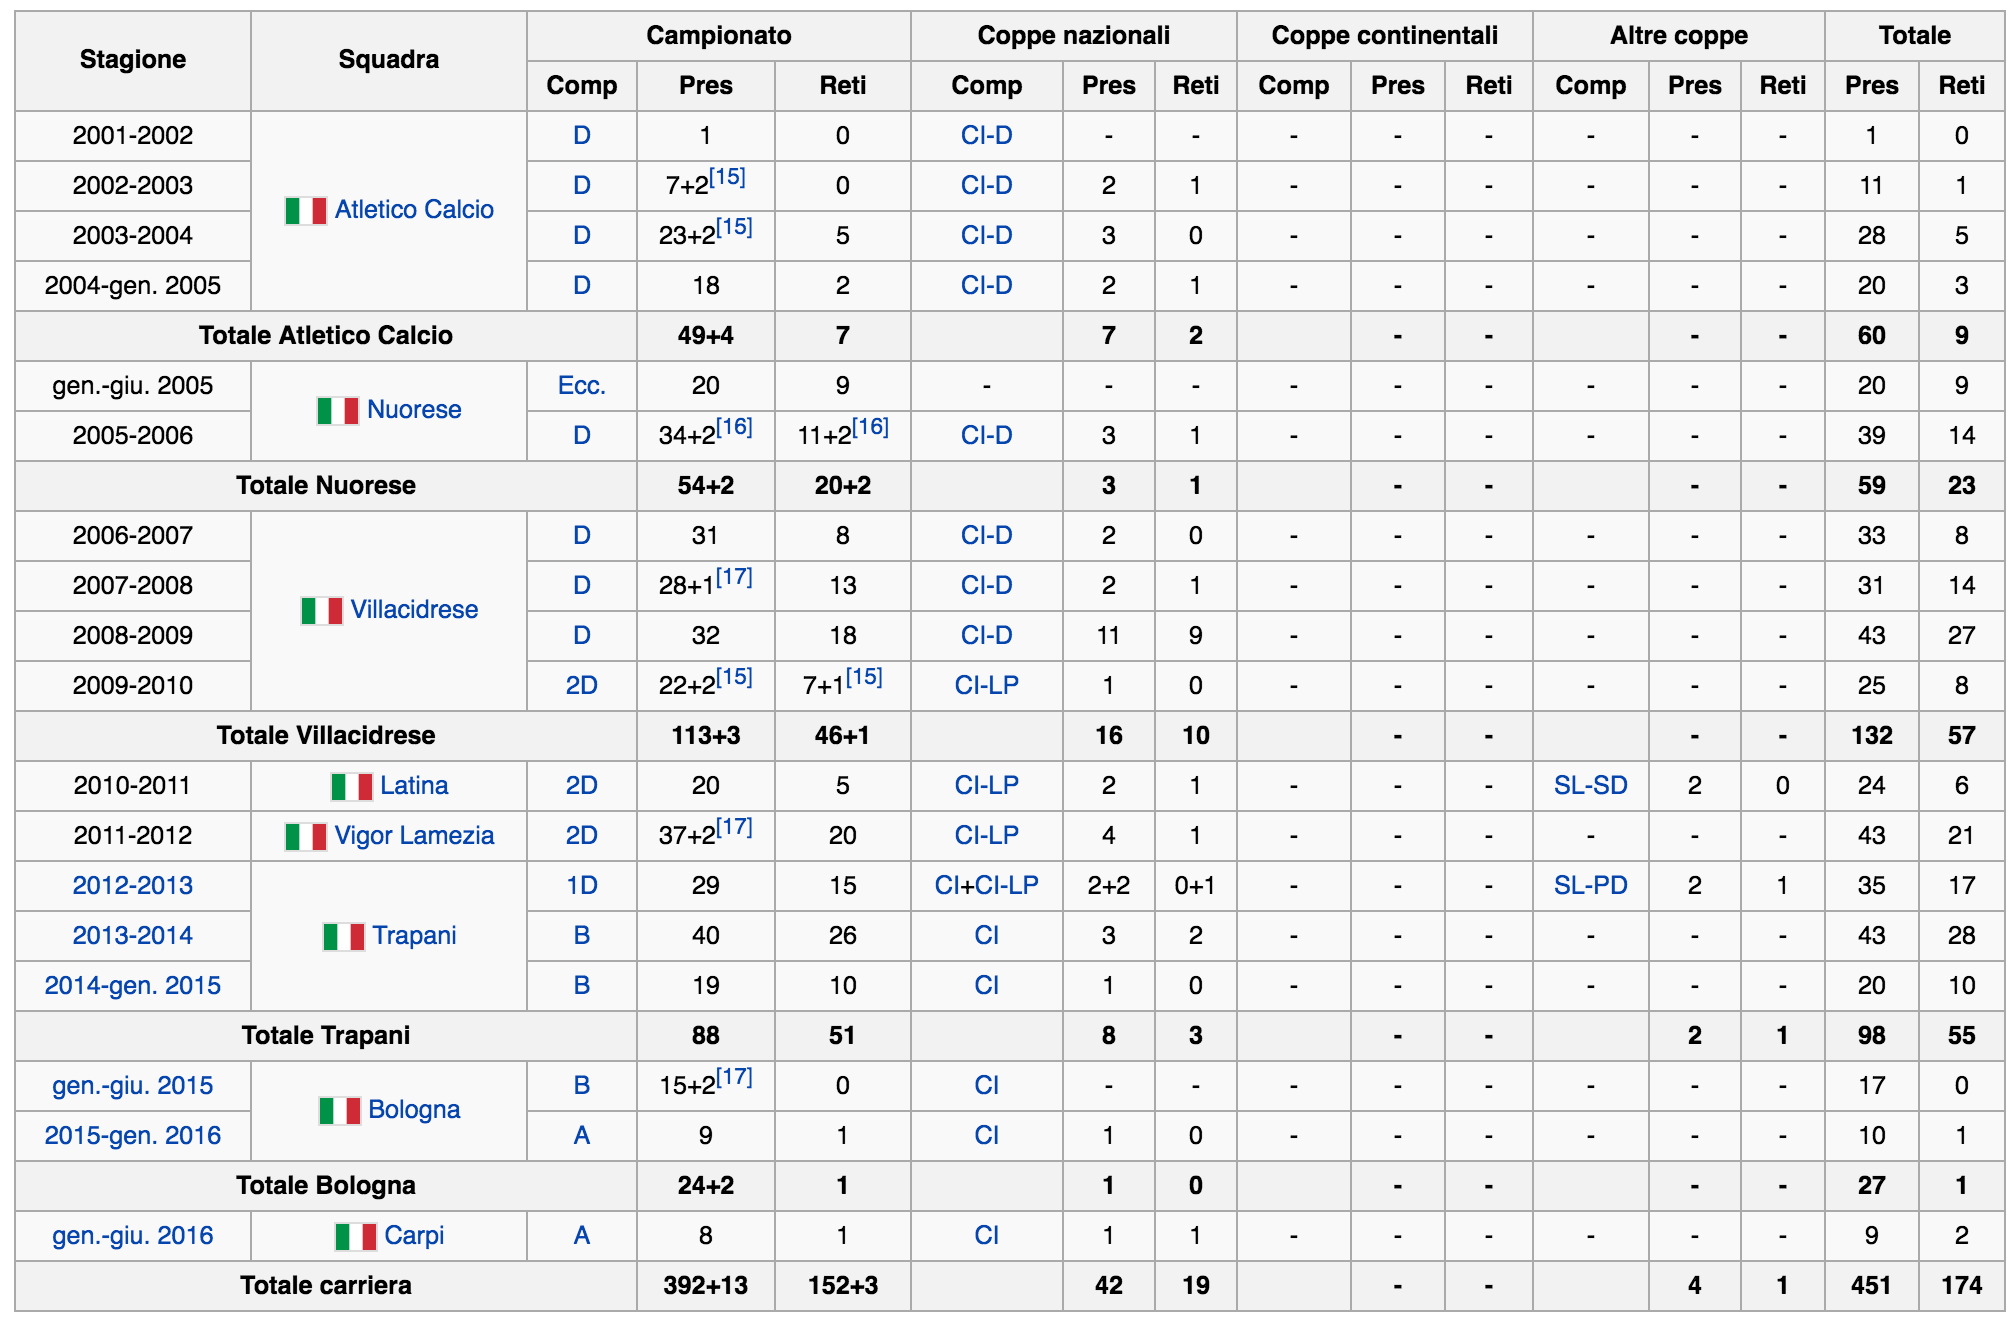Open the Latina team page

(x=414, y=786)
